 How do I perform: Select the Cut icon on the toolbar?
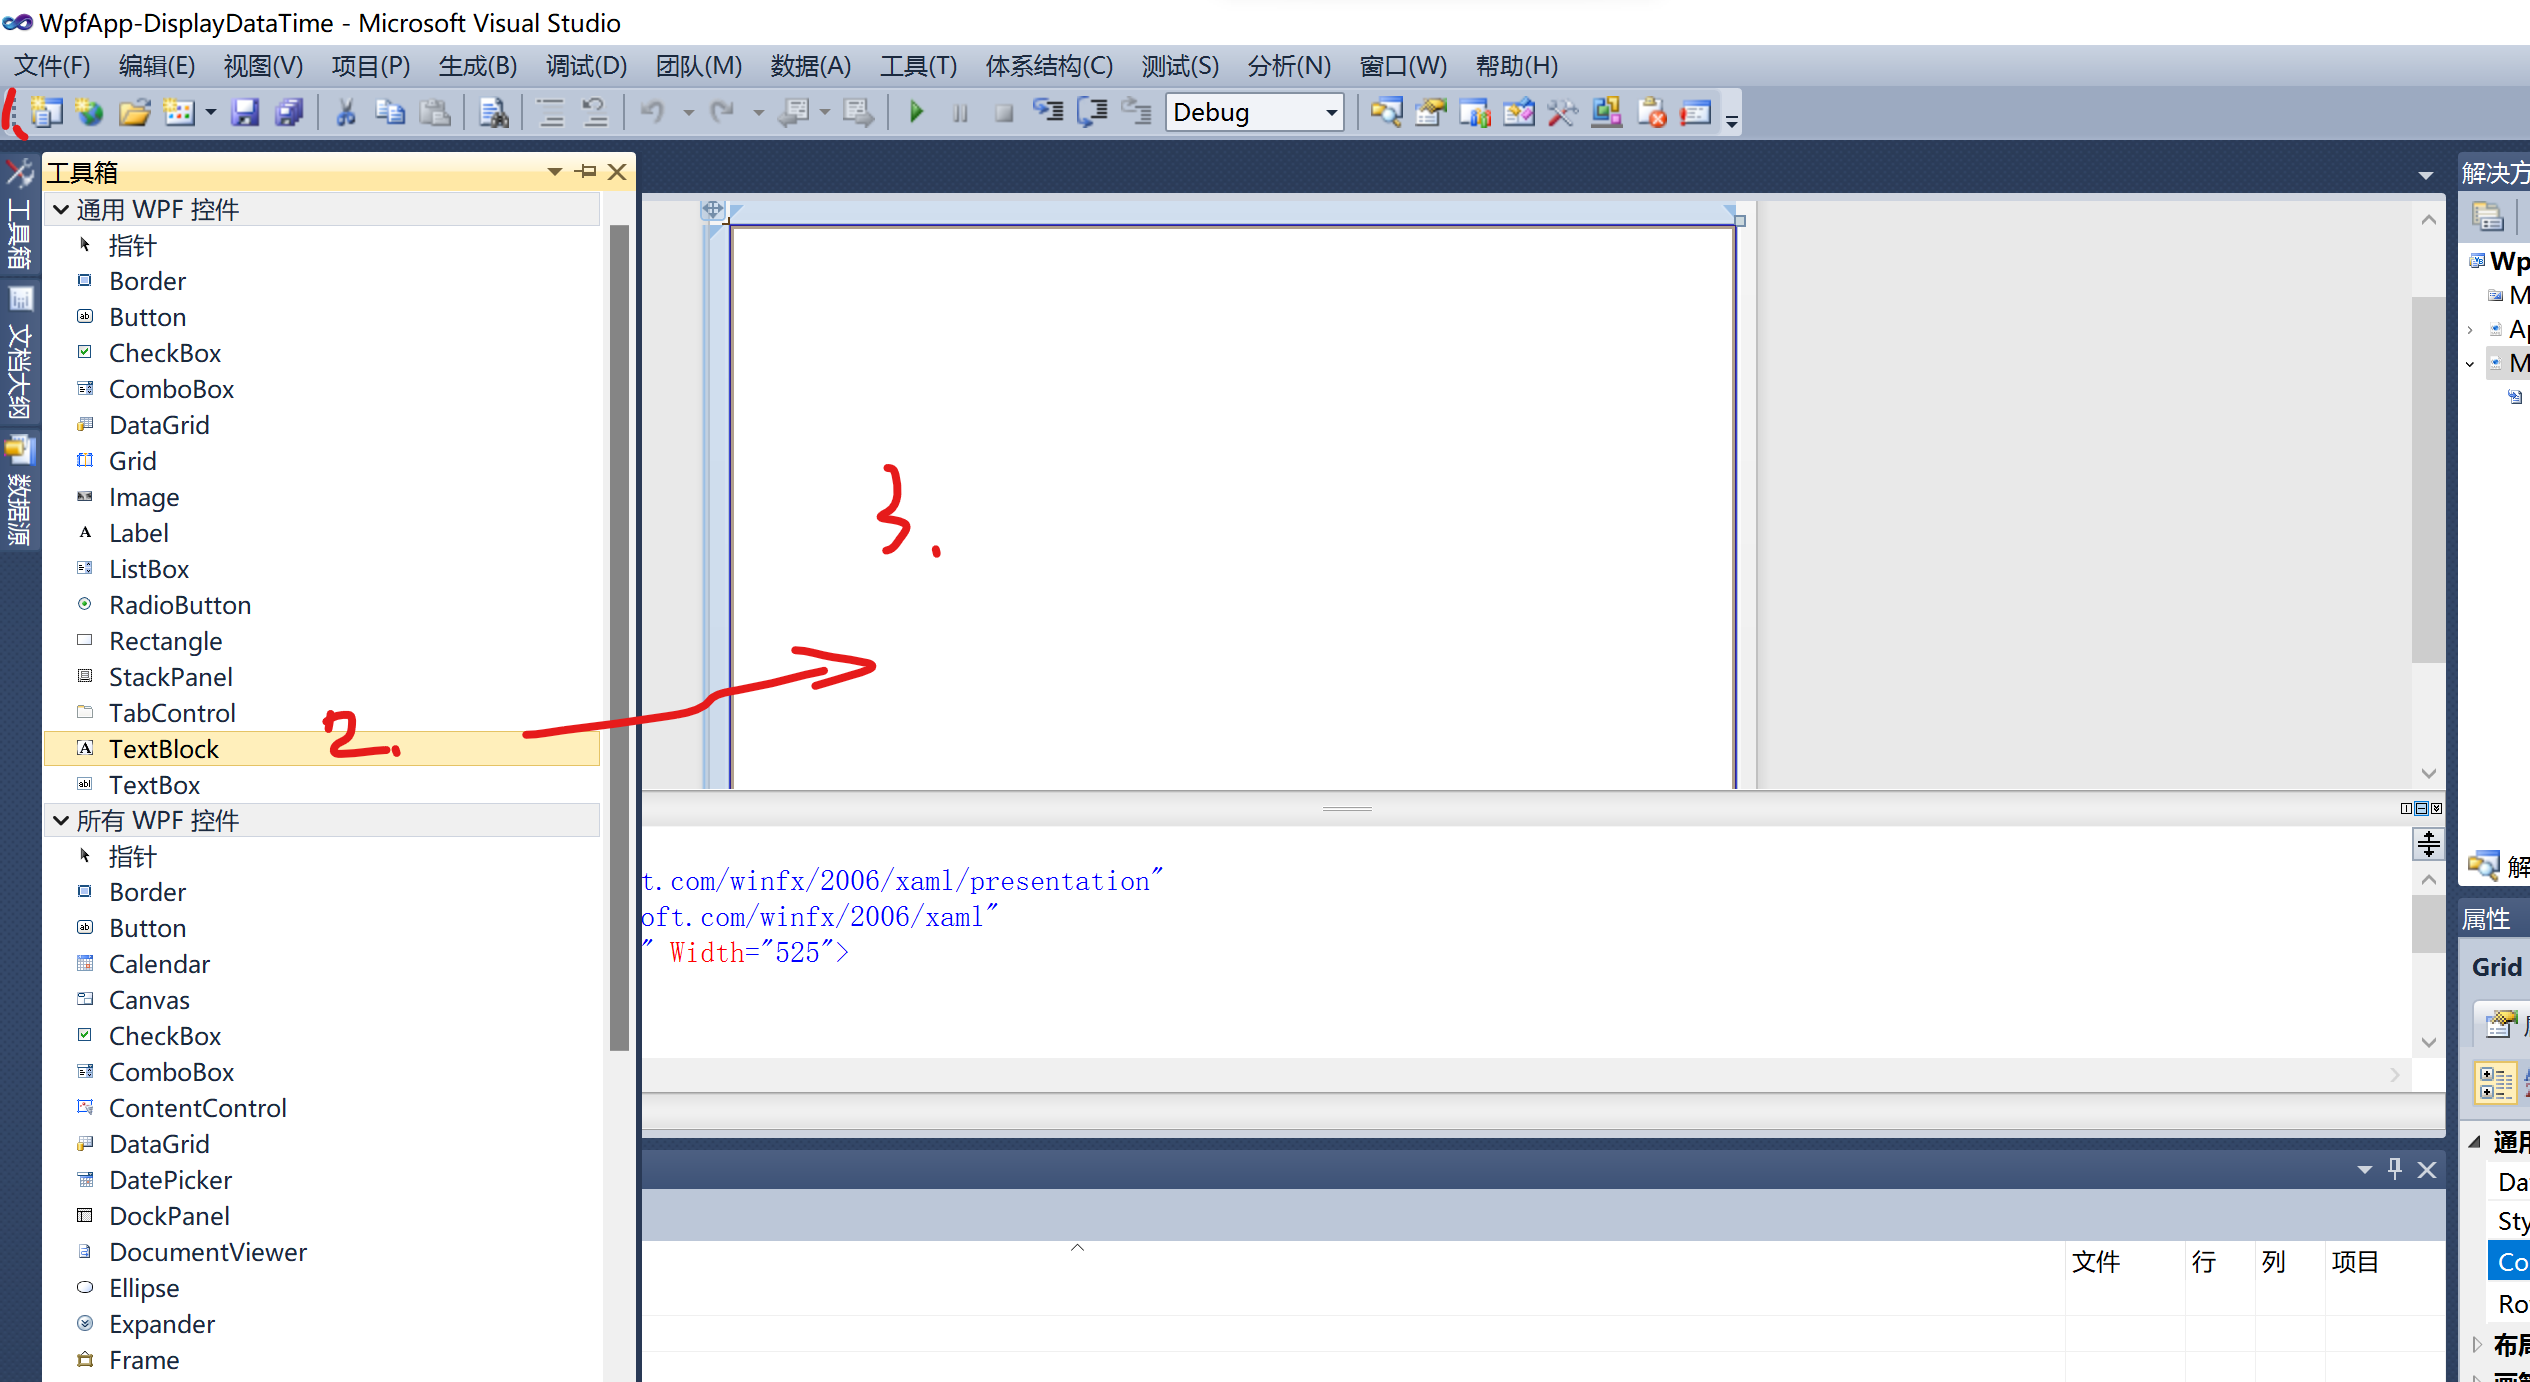(345, 112)
